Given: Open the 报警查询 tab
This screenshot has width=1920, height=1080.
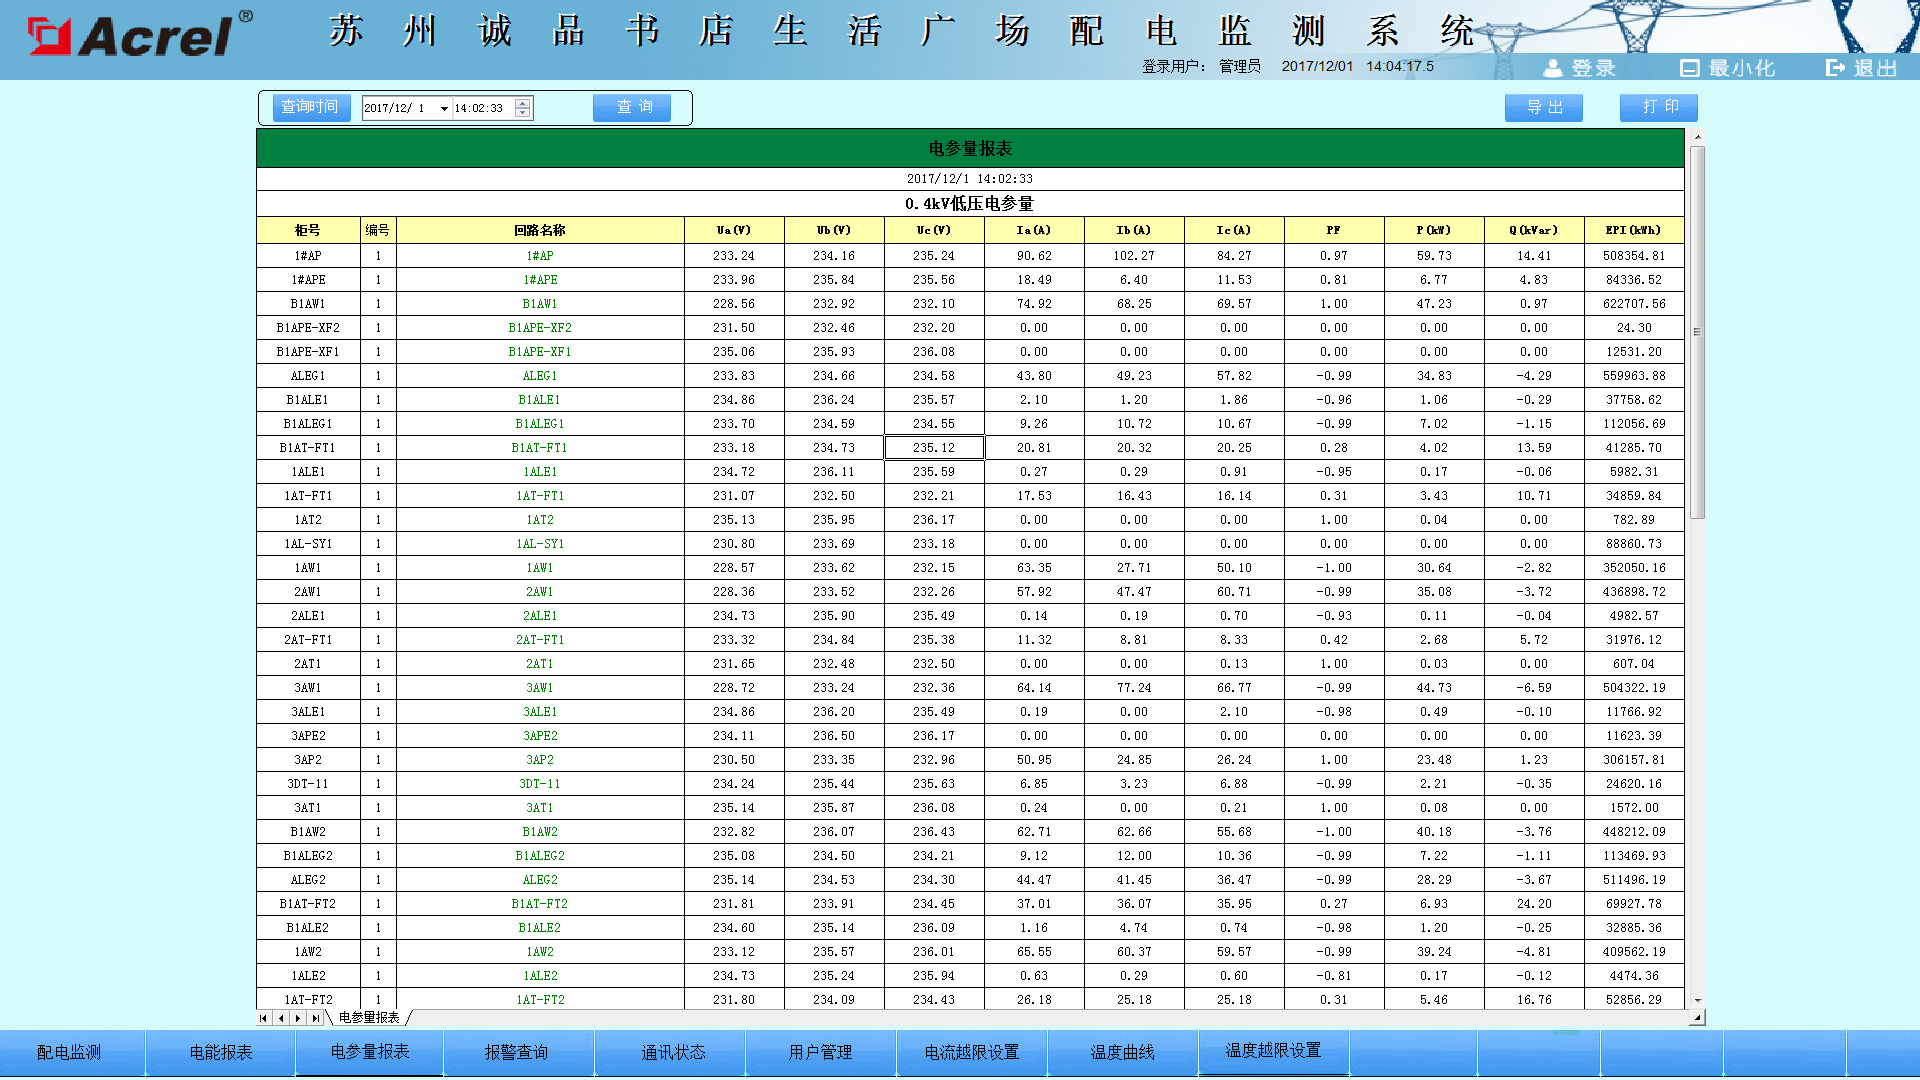Looking at the screenshot, I should pyautogui.click(x=517, y=1053).
